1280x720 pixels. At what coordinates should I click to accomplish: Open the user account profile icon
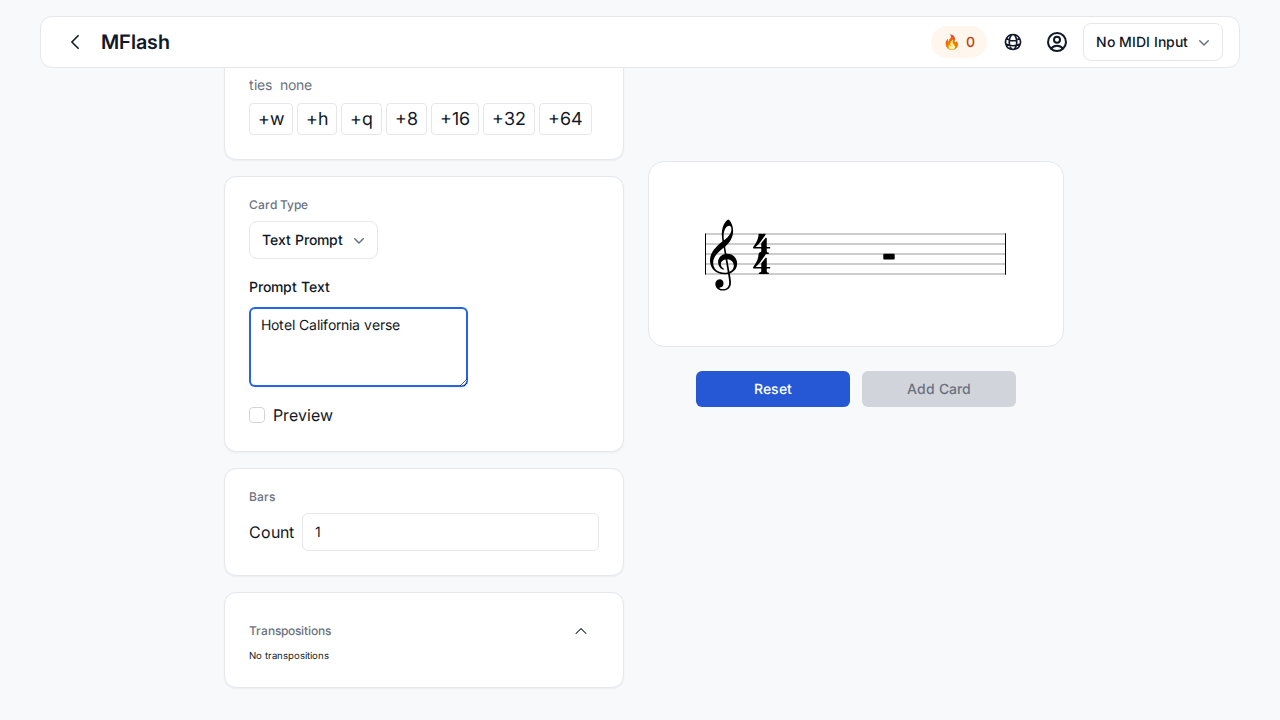(1057, 42)
